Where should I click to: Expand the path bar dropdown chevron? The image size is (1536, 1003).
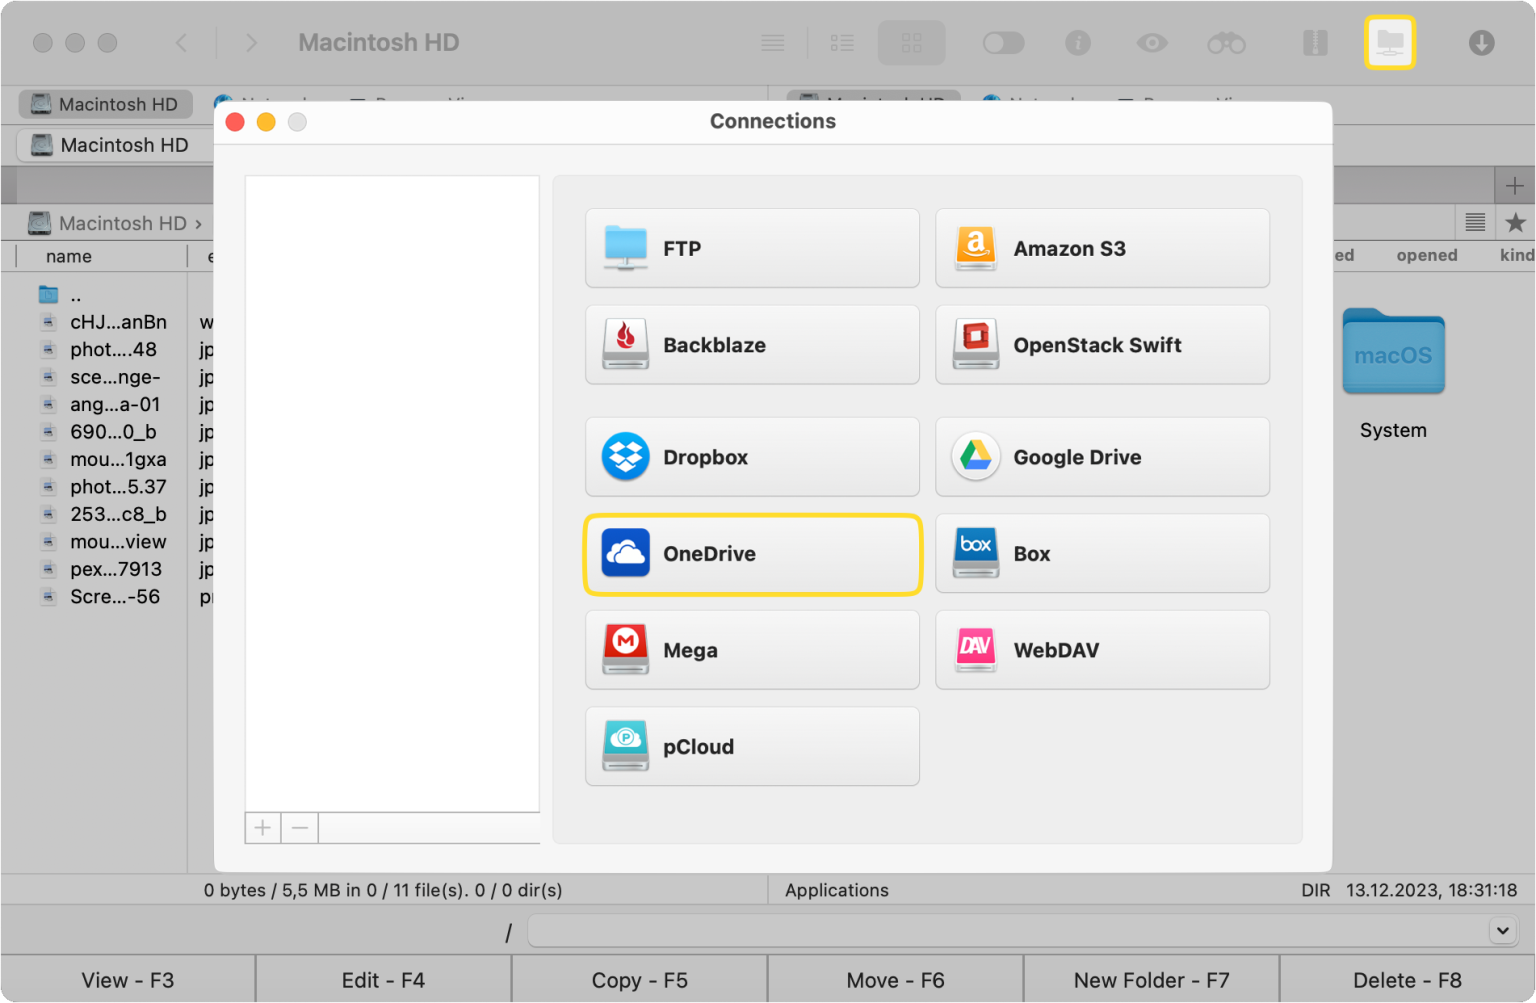pyautogui.click(x=1502, y=930)
